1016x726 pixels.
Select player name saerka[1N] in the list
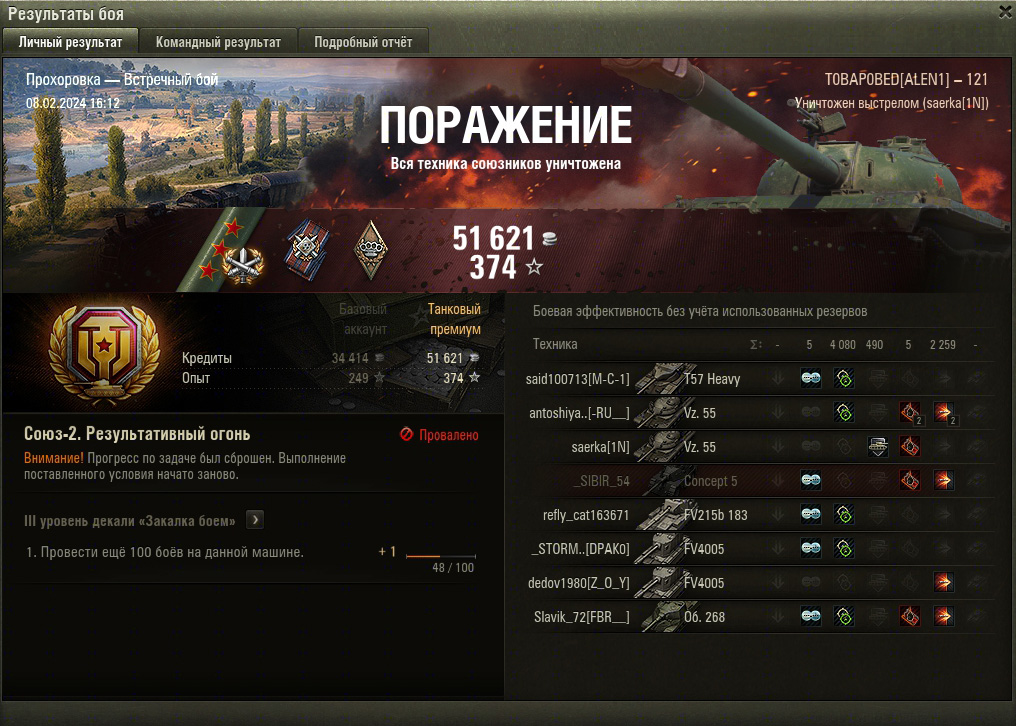[600, 447]
